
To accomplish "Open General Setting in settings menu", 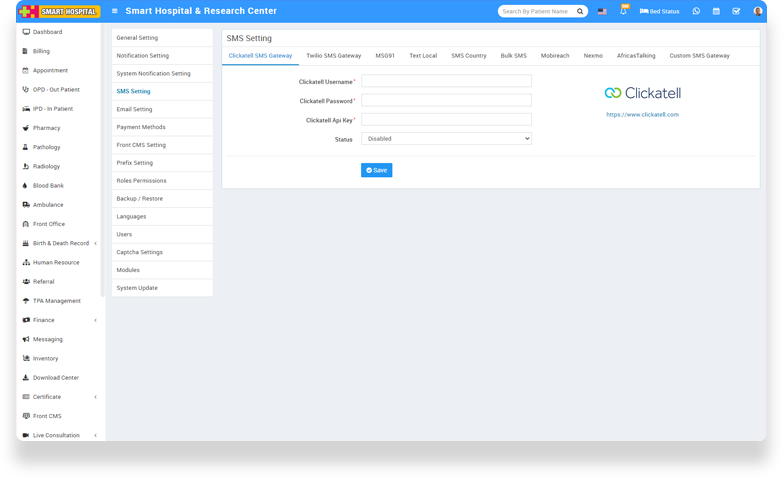I will click(x=162, y=38).
